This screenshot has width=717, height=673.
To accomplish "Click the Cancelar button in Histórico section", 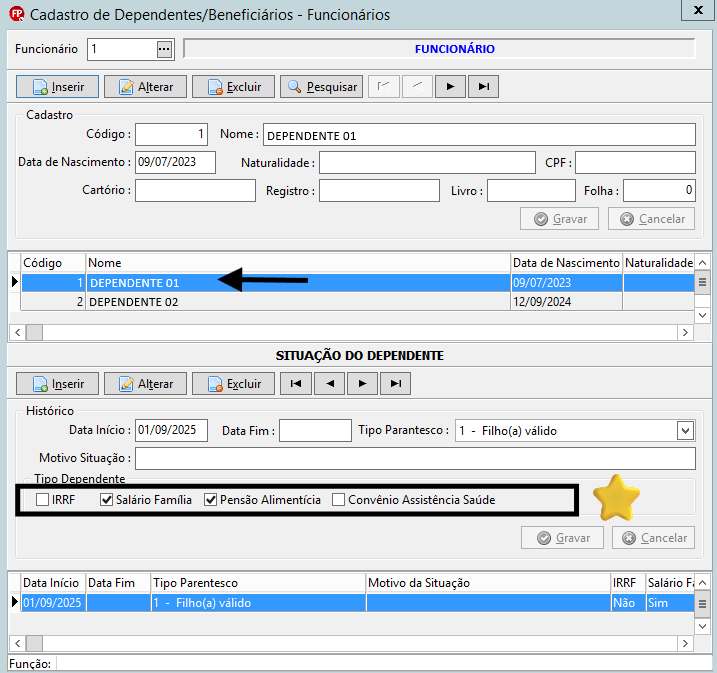I will (x=654, y=538).
